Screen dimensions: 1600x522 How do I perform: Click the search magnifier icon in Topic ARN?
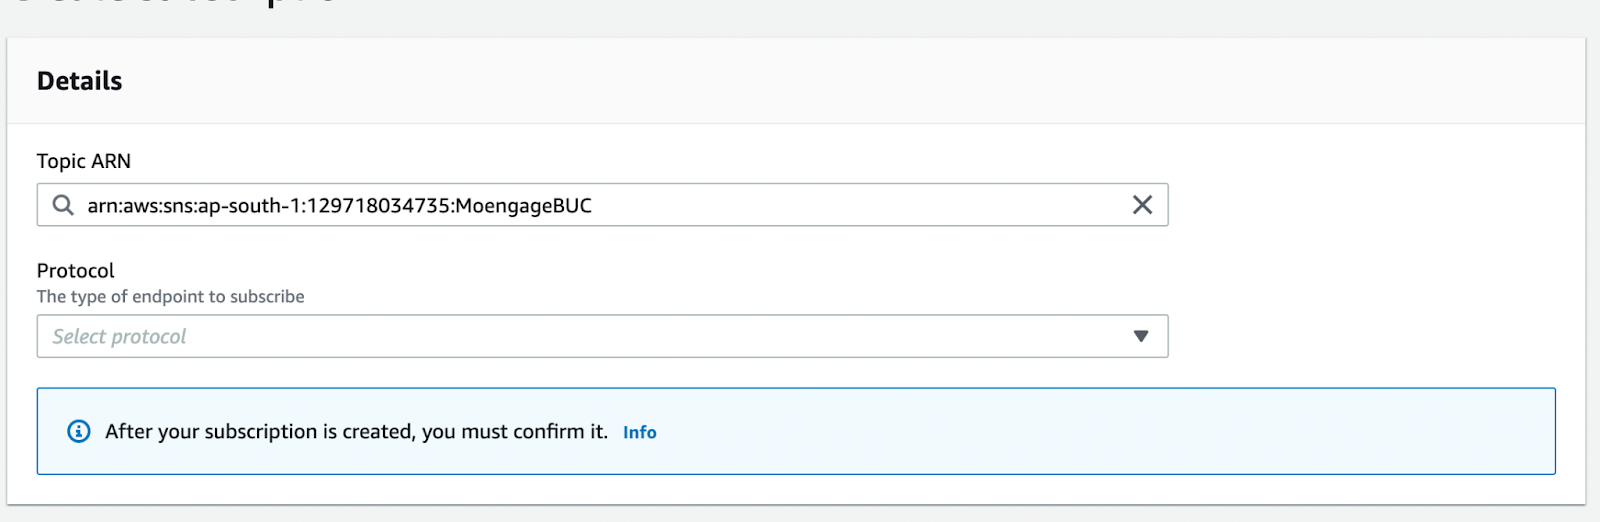click(63, 205)
